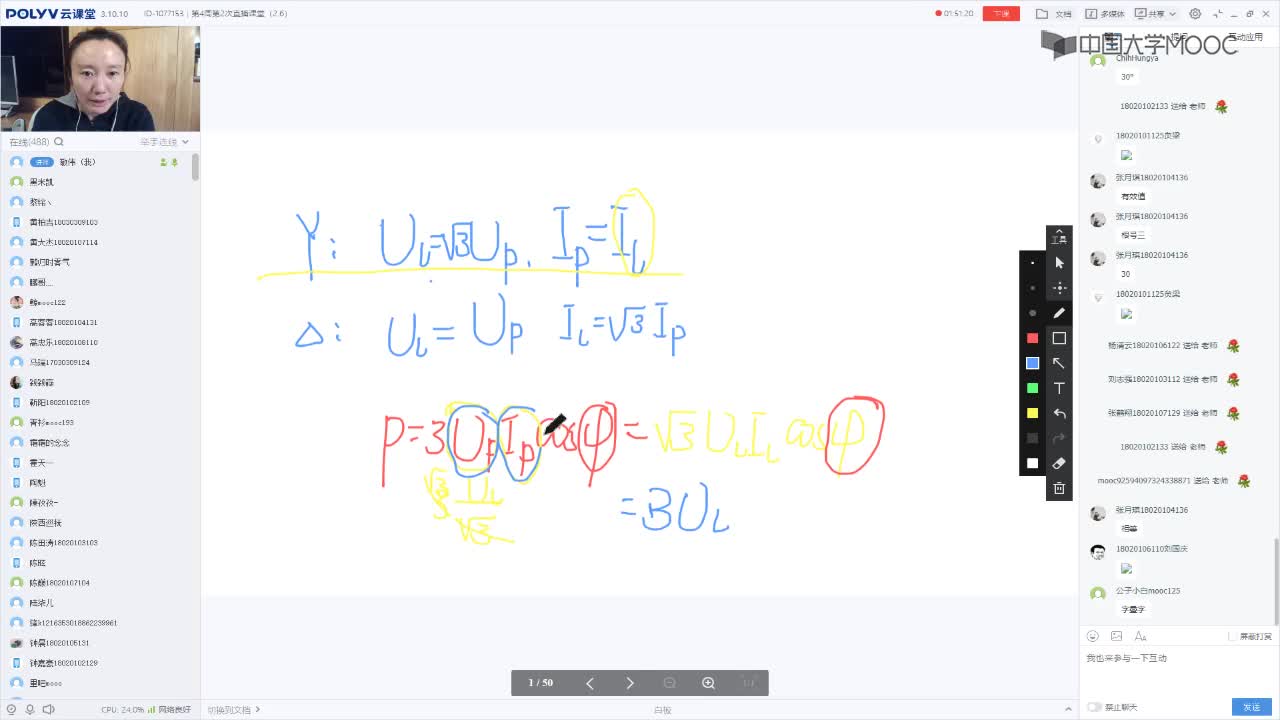Toggle the 禁止聊天 switch
Screen dimensions: 1280x720
[x=1094, y=707]
